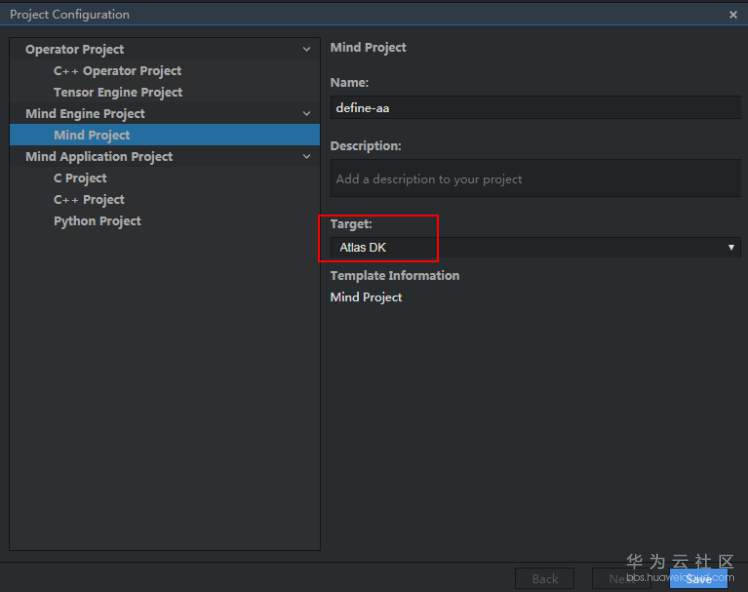The image size is (748, 592).
Task: Focus the project Description text box
Action: 535,179
